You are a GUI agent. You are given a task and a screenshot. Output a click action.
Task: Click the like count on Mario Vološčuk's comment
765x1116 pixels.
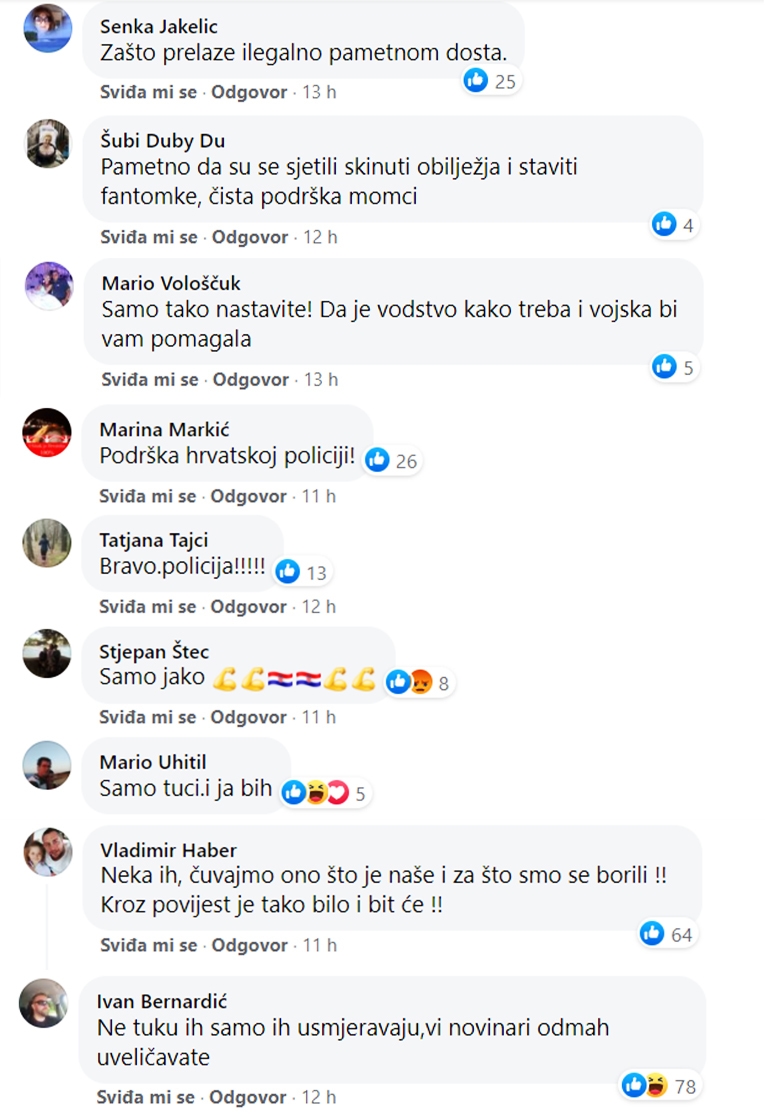(x=675, y=367)
